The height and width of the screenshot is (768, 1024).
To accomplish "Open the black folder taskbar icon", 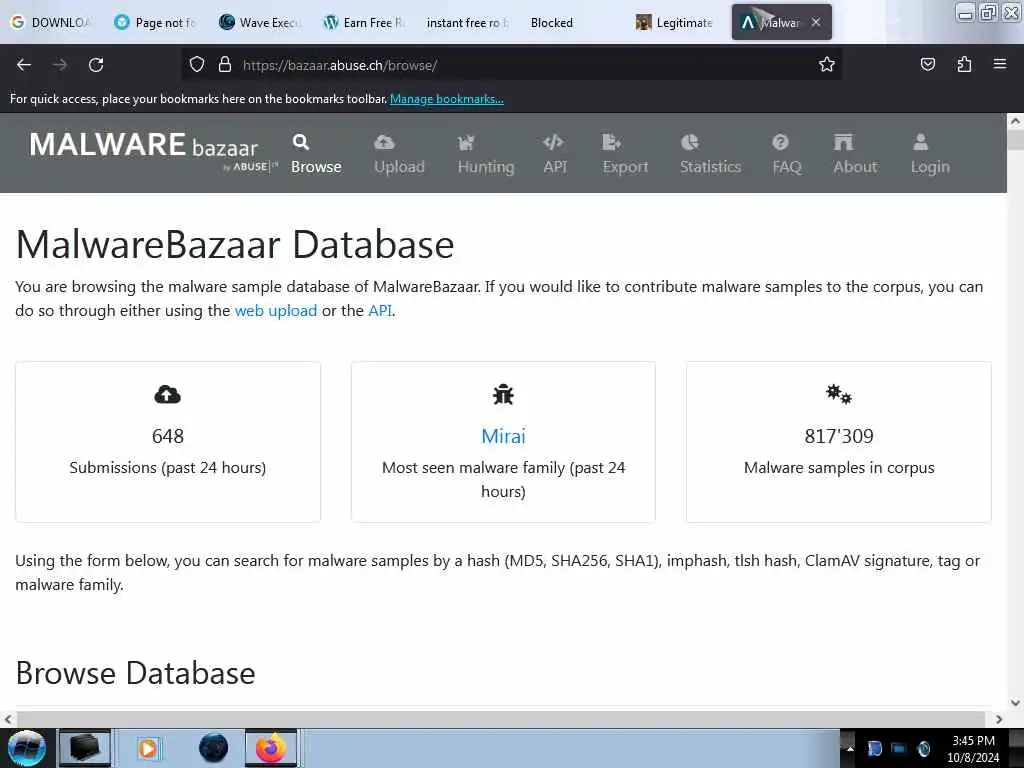I will click(x=85, y=748).
